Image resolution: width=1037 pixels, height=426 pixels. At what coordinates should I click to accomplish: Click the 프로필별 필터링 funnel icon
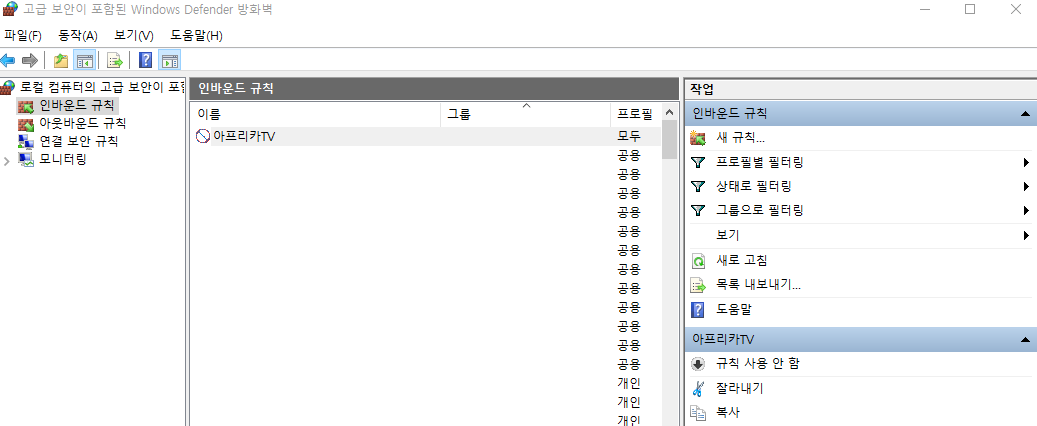698,163
